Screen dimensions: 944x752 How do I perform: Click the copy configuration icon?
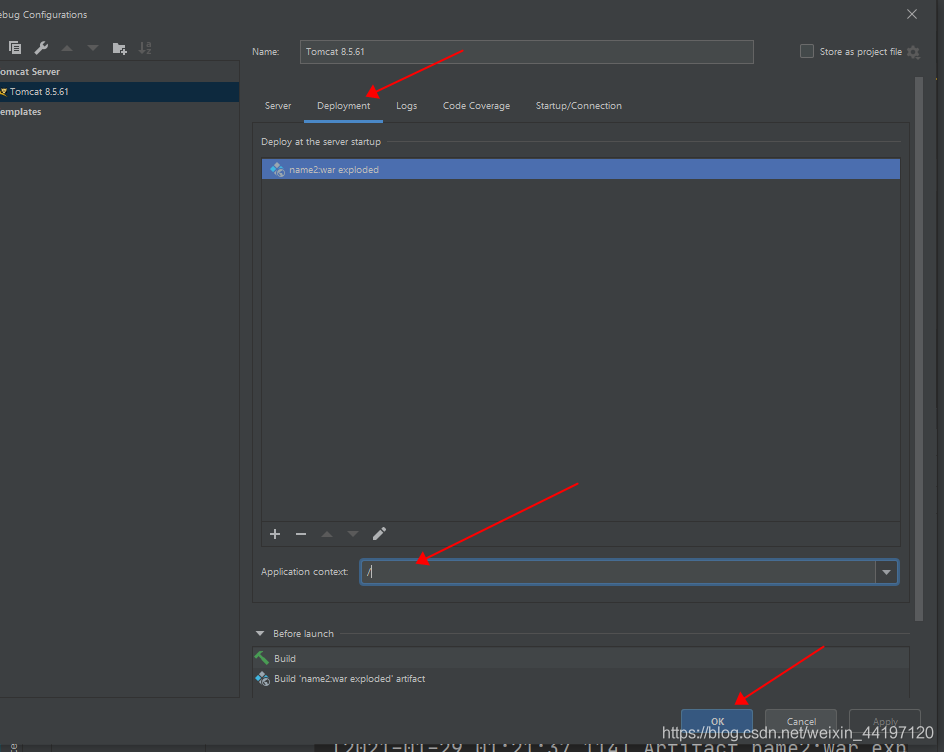point(15,48)
